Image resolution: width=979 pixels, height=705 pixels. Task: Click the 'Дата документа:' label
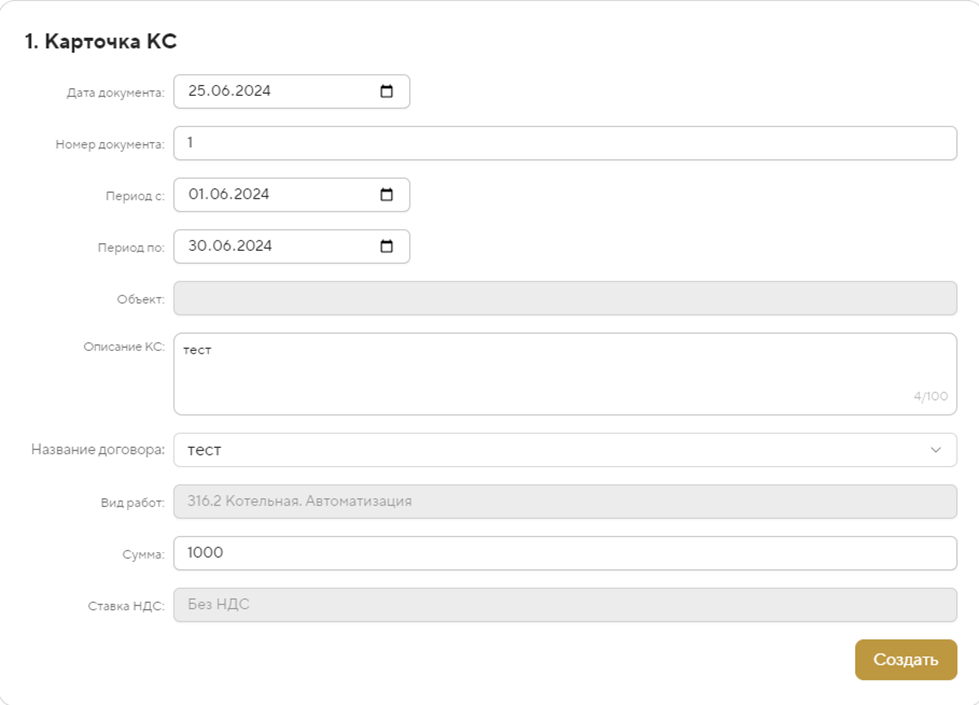coord(115,93)
